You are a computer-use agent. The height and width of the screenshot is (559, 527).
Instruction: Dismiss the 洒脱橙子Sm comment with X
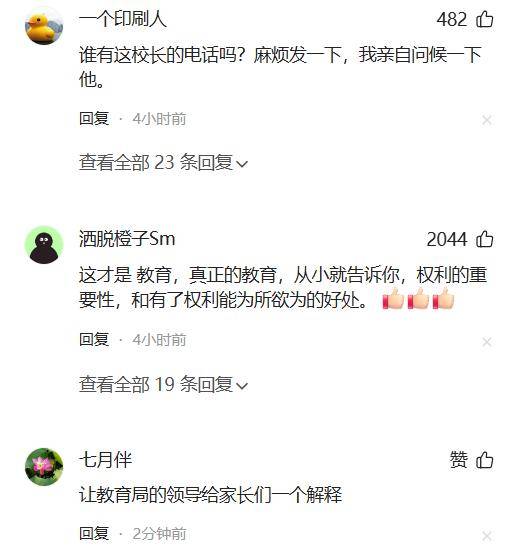coord(487,342)
